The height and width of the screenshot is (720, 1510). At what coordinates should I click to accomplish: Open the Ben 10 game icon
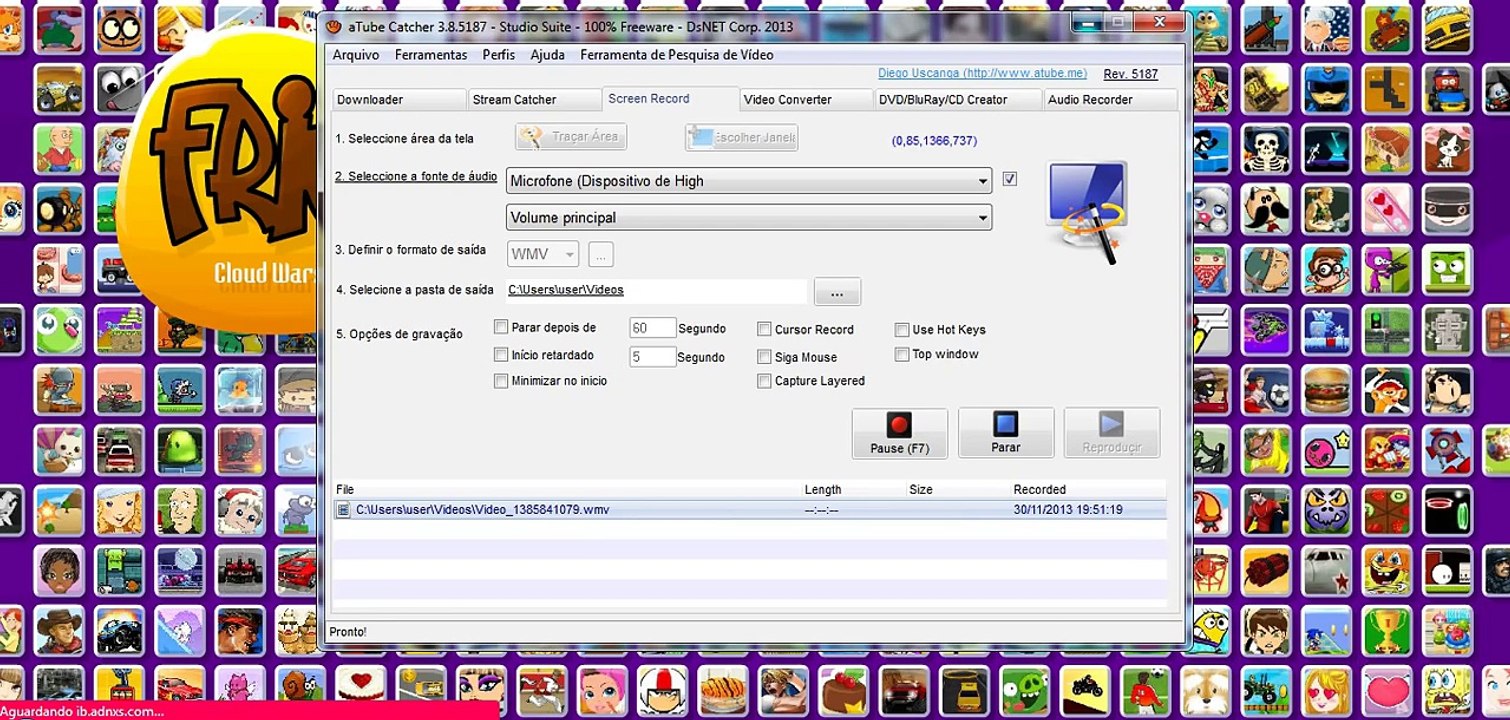1268,630
